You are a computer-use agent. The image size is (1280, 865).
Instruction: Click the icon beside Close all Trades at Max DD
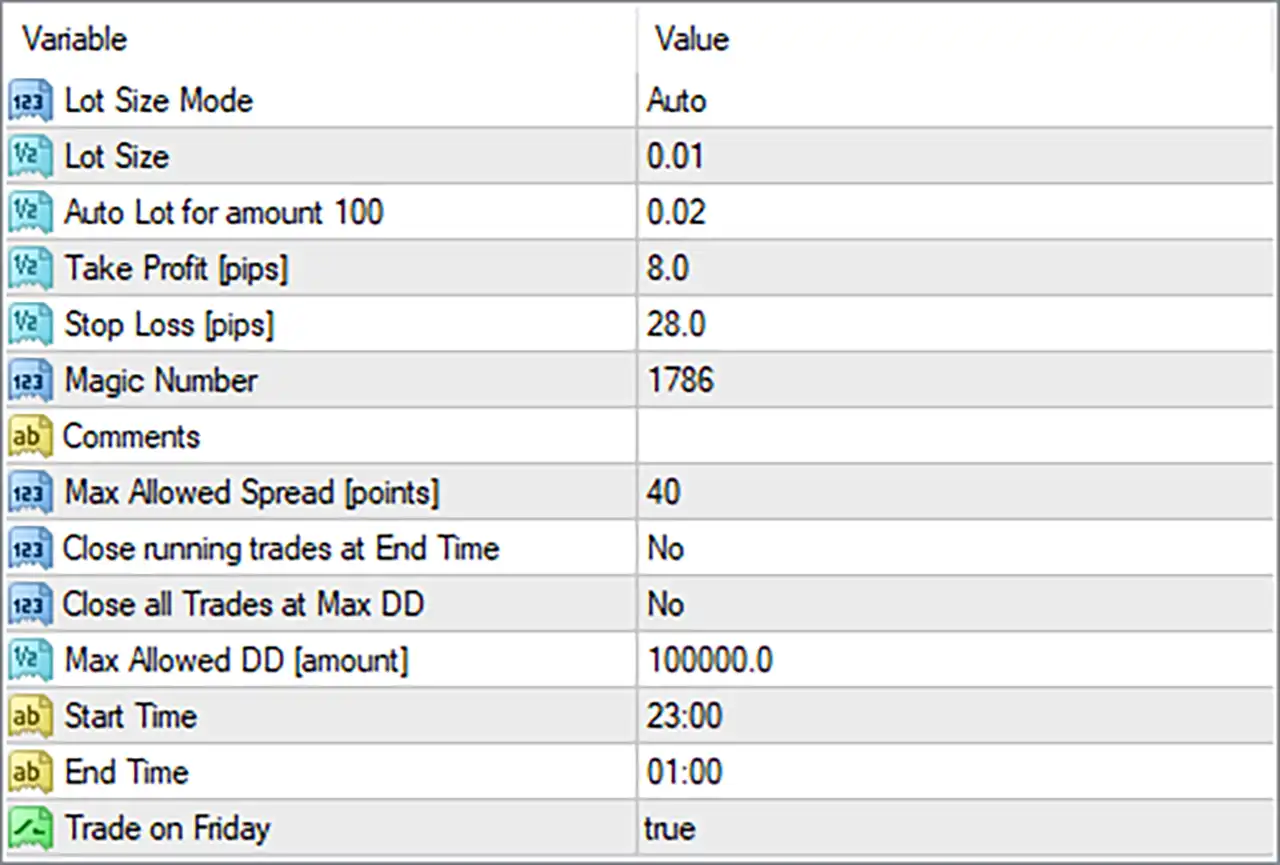30,605
